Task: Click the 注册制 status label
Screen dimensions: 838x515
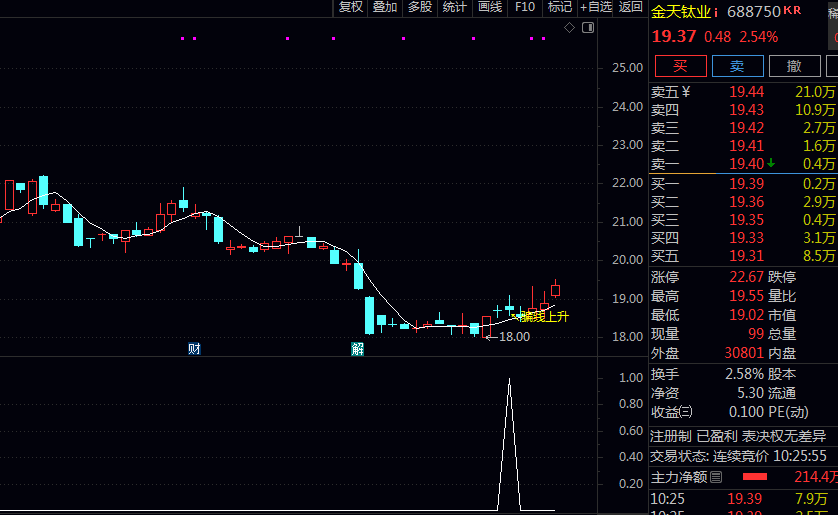Action: tap(671, 436)
